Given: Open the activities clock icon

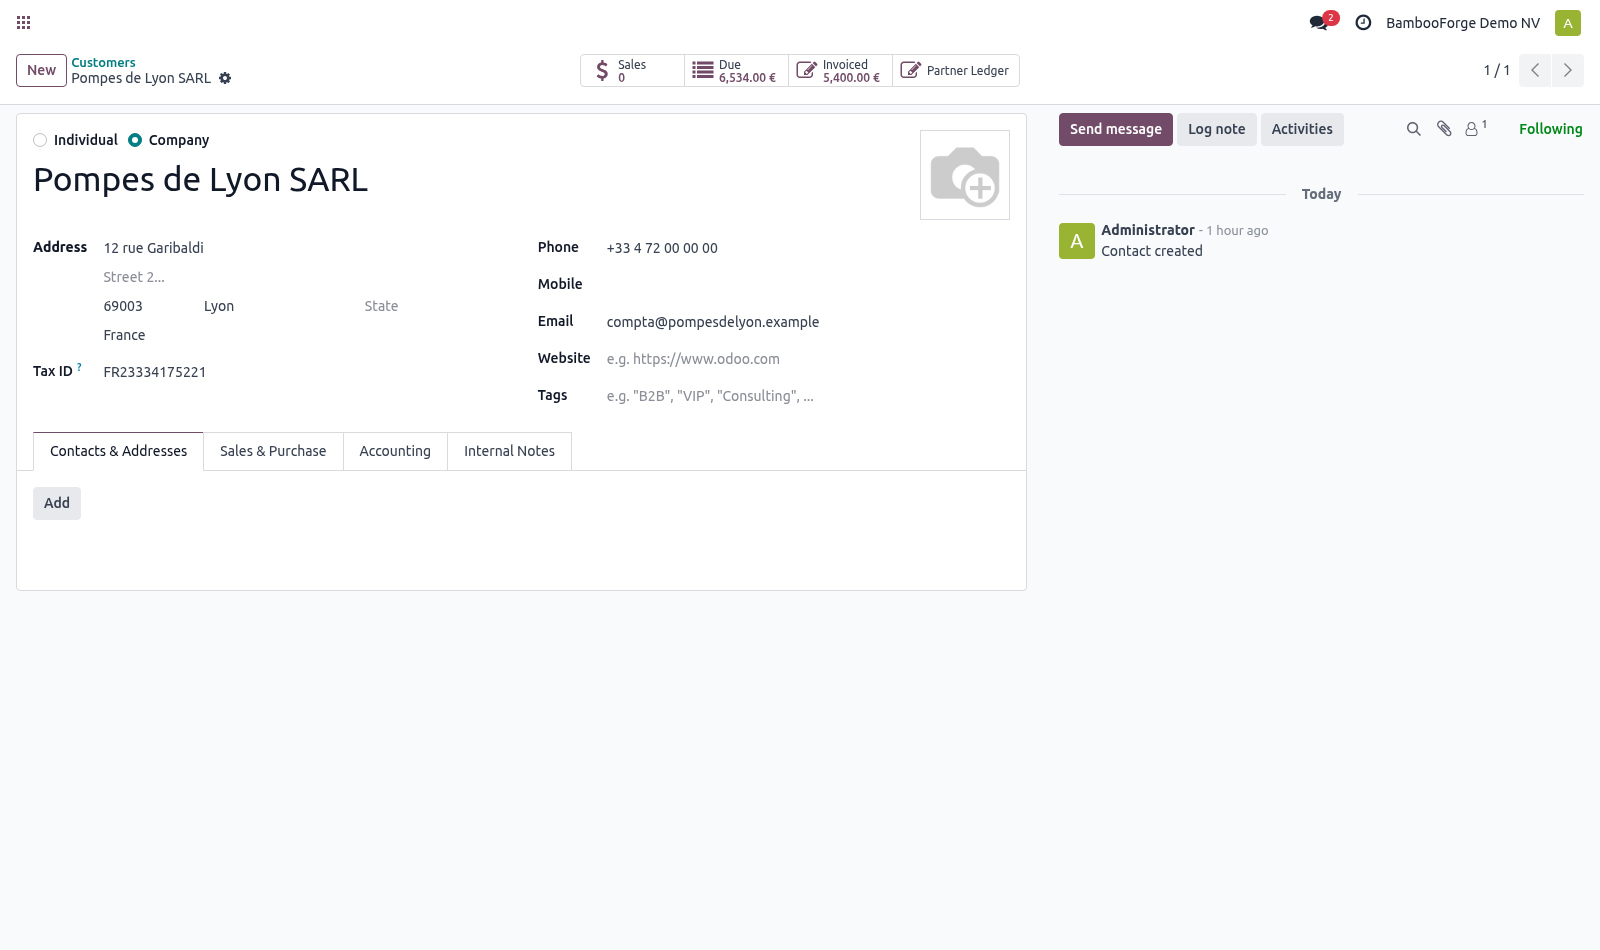Looking at the screenshot, I should [1363, 23].
